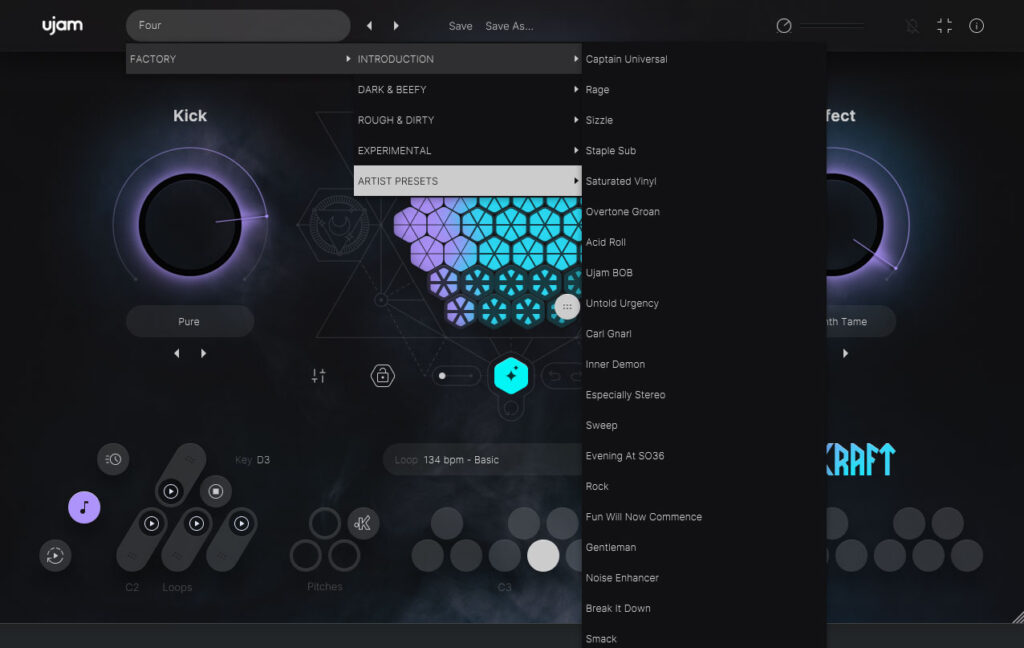Image resolution: width=1024 pixels, height=648 pixels.
Task: Go to next preset arrow in top bar
Action: coord(396,25)
